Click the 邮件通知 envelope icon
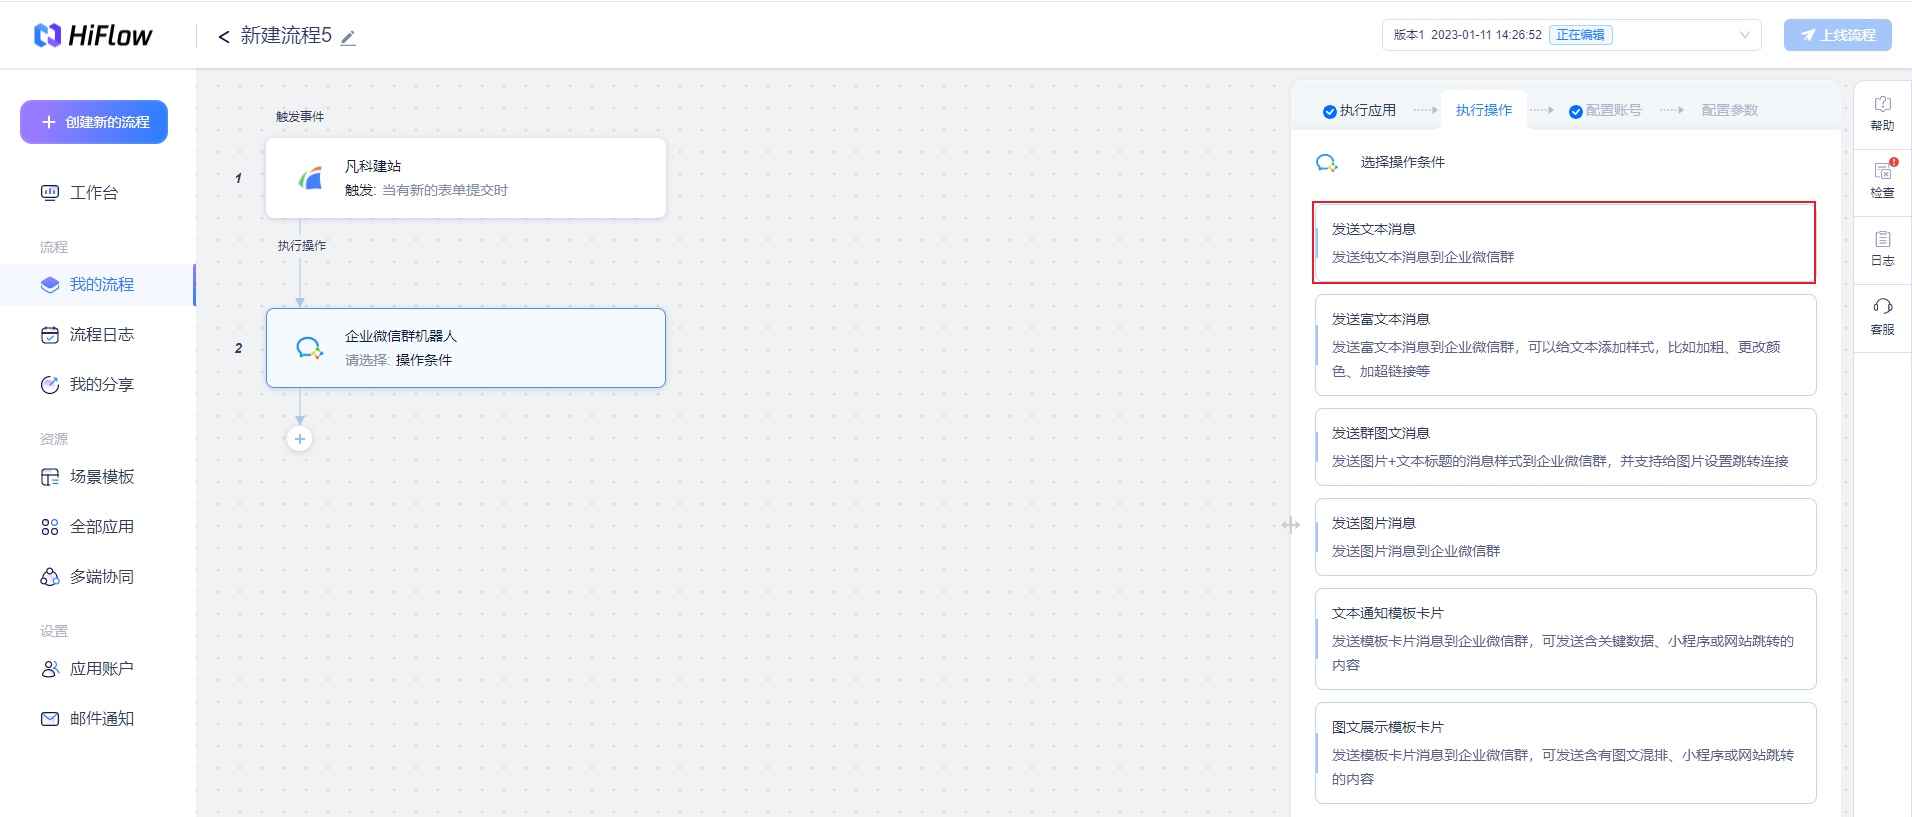Image resolution: width=1912 pixels, height=817 pixels. coord(50,719)
